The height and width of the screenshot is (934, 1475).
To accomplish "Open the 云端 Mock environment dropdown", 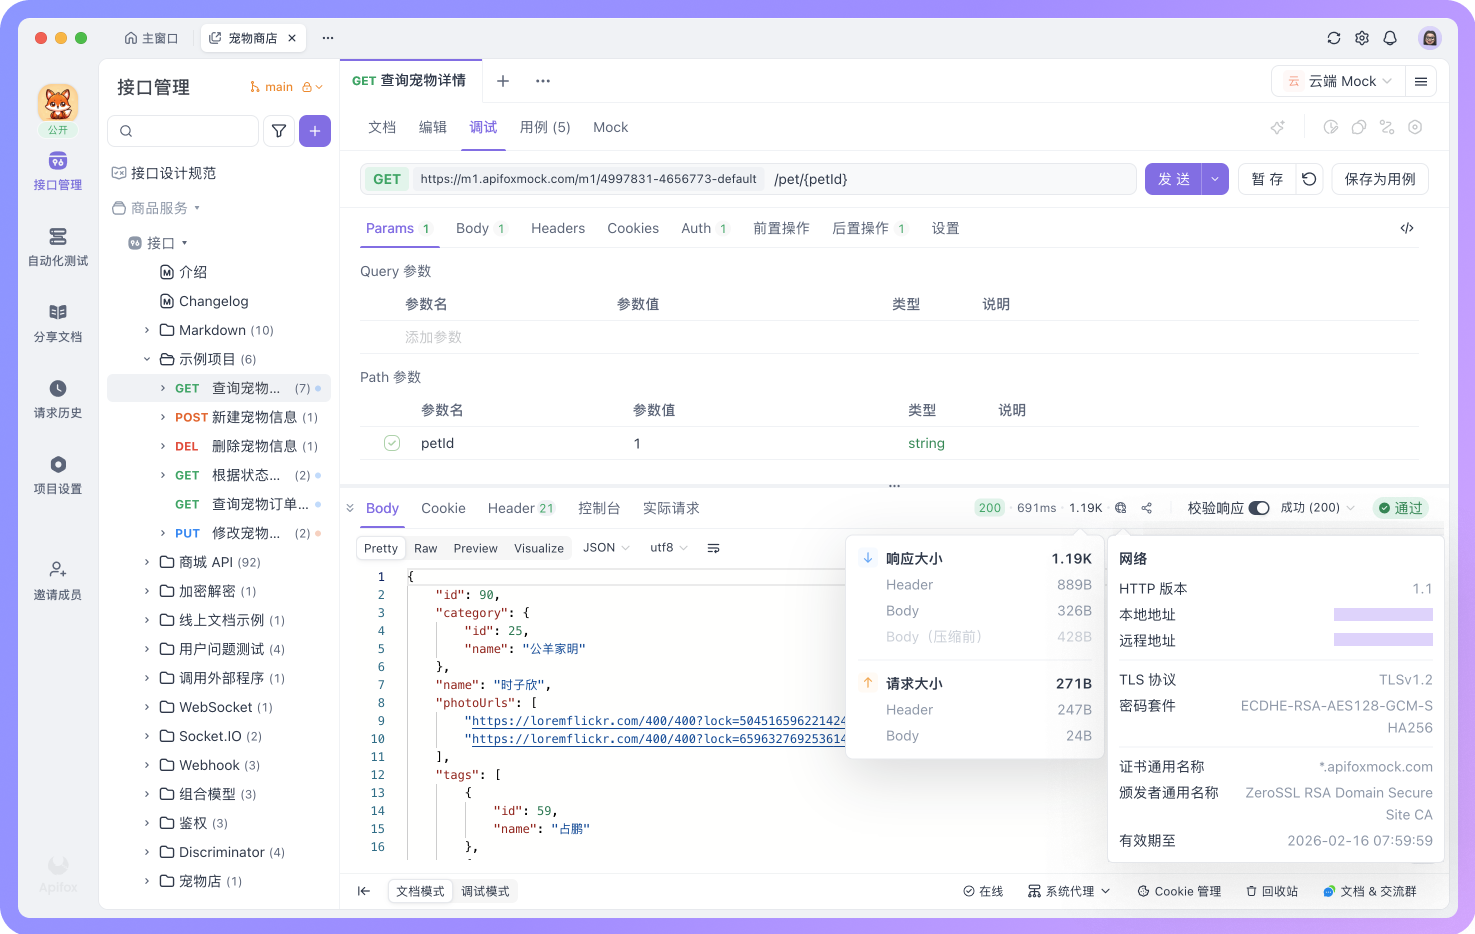I will pos(1337,81).
